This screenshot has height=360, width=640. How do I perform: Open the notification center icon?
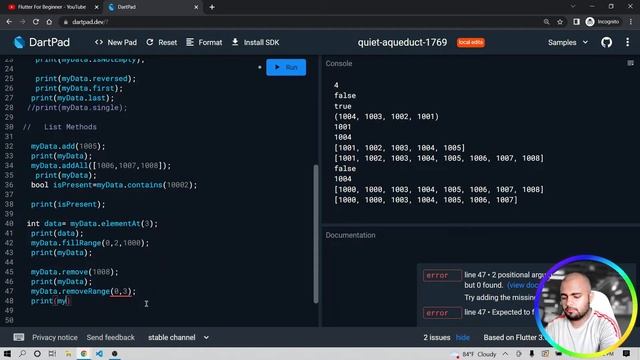coord(627,353)
